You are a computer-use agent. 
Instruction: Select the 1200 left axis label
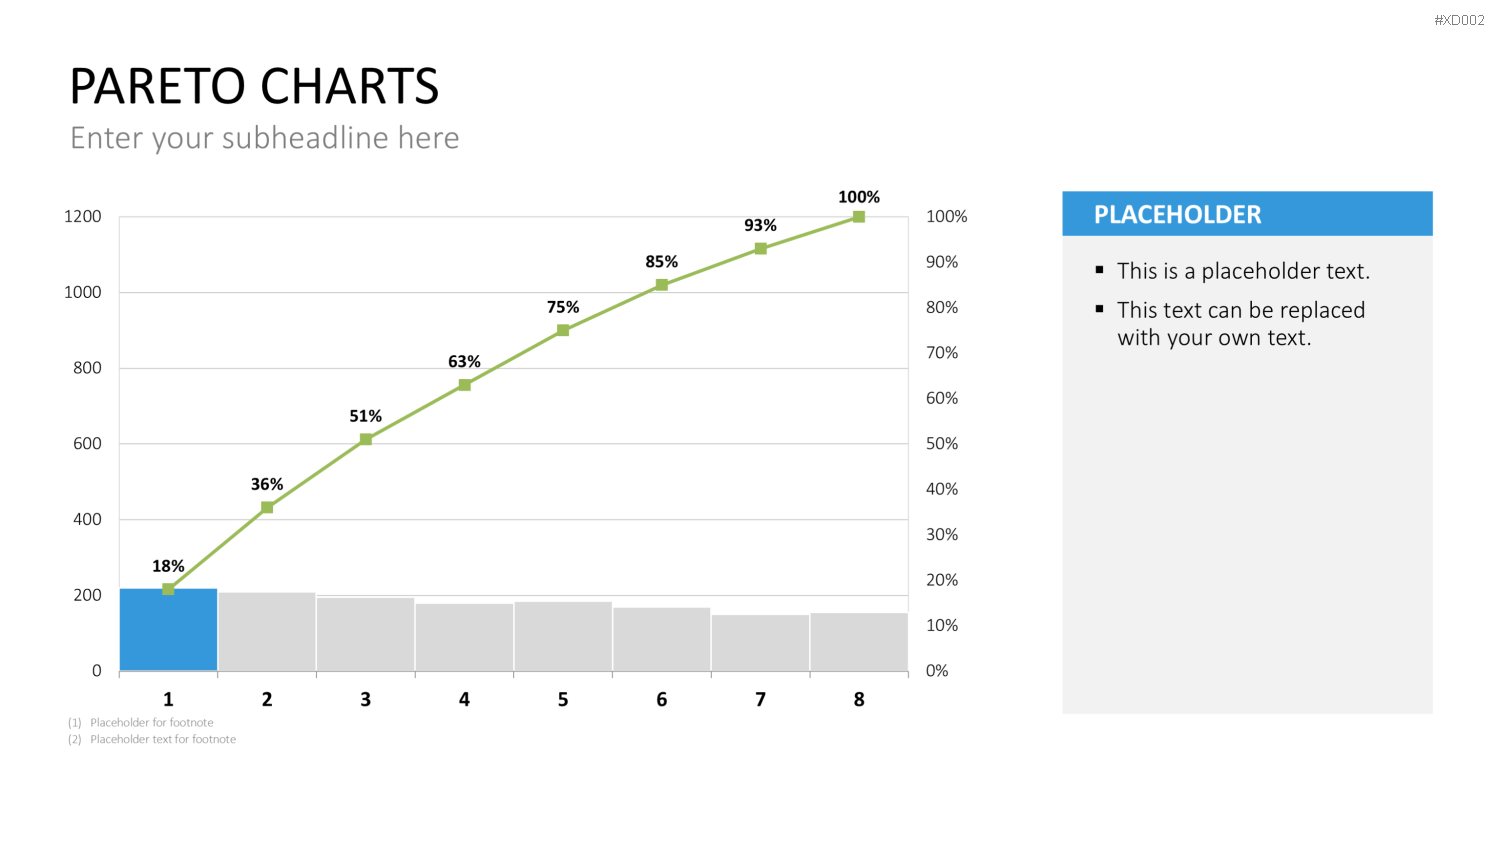(x=83, y=217)
